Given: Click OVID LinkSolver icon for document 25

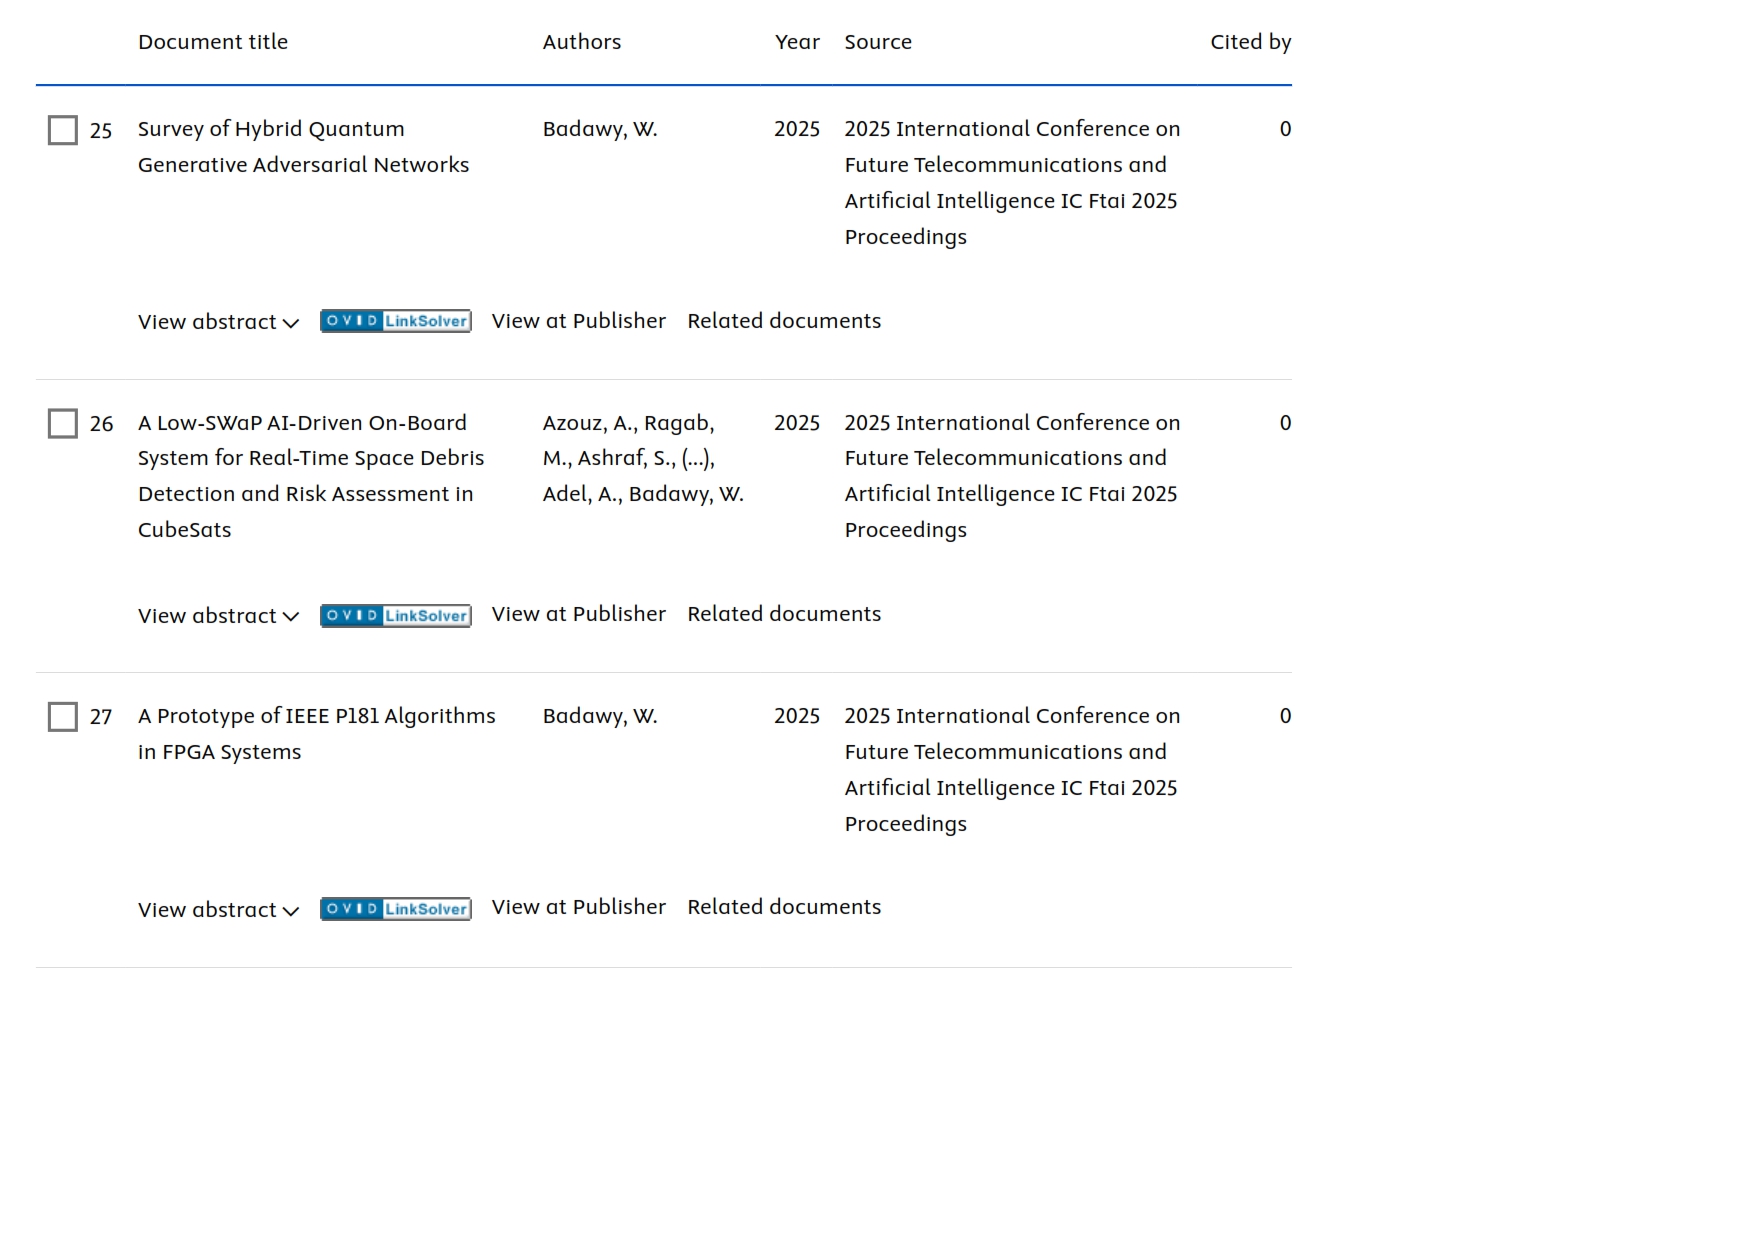Looking at the screenshot, I should tap(395, 321).
